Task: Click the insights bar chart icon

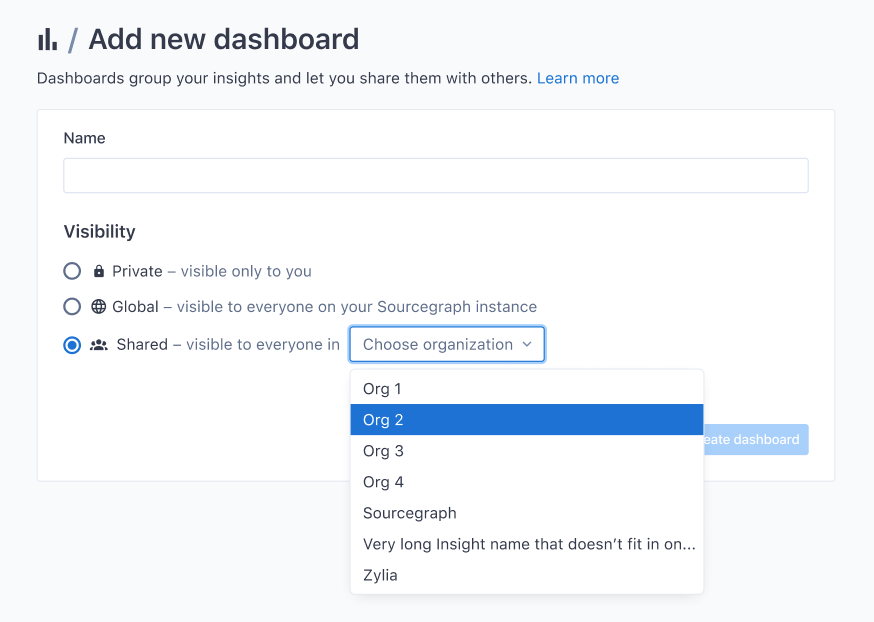Action: 47,40
